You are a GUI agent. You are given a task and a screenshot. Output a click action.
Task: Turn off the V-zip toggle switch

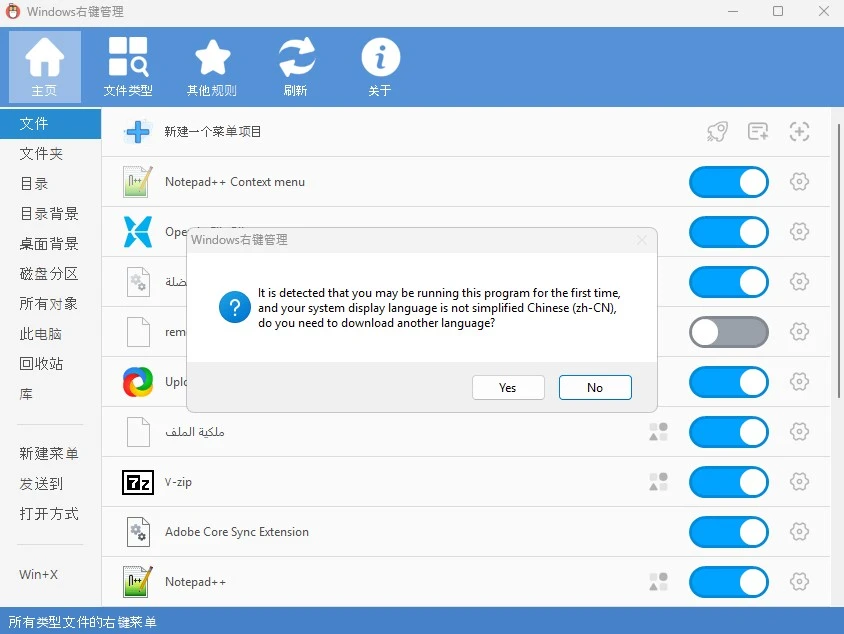pos(728,482)
